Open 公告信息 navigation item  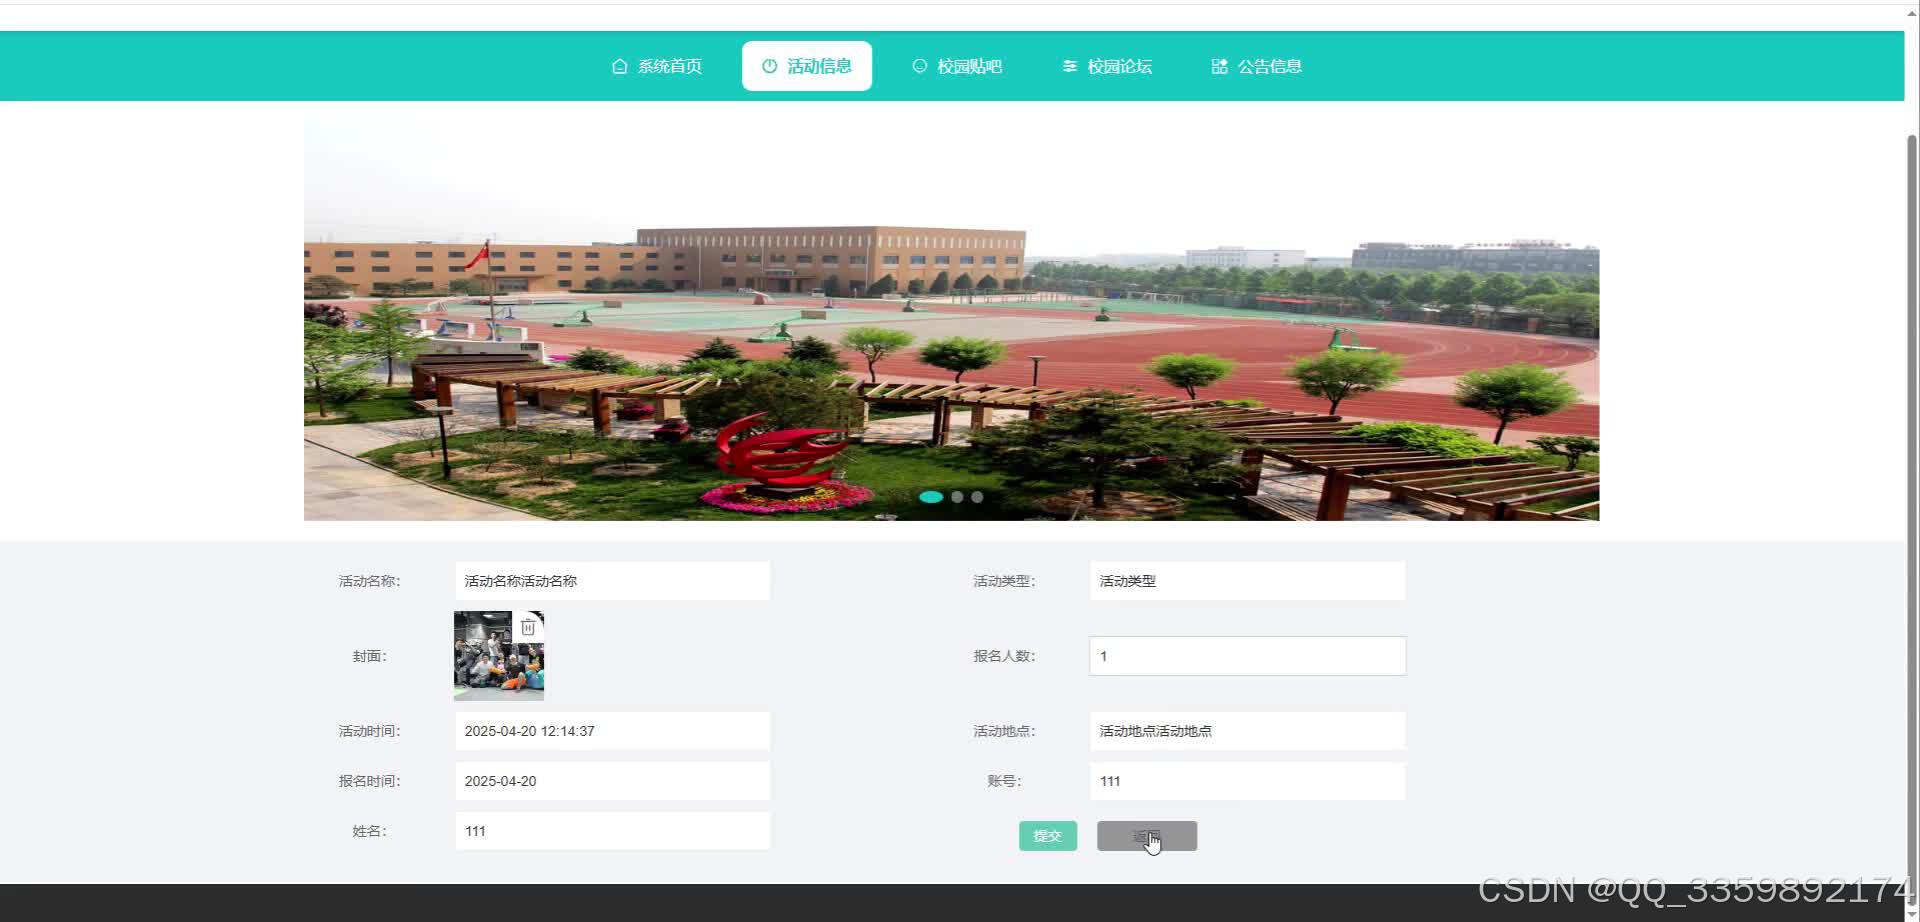1257,66
